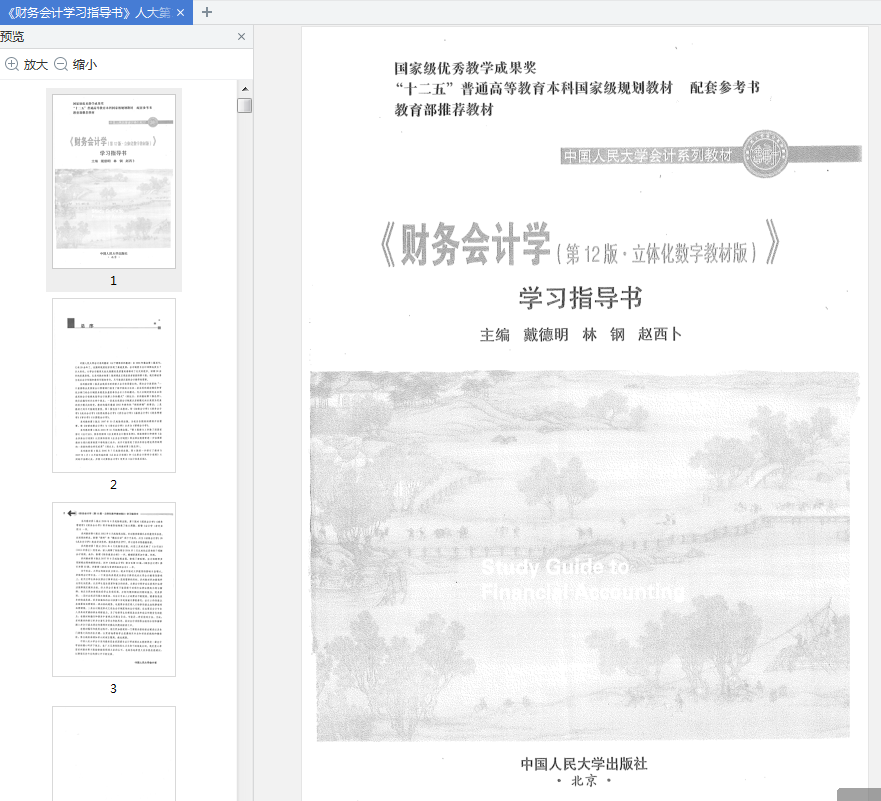
Task: Click page number 3 label under thumbnail
Action: click(113, 688)
